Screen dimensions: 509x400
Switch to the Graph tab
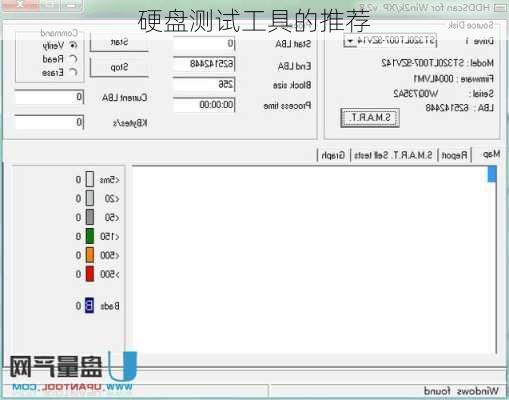[333, 155]
